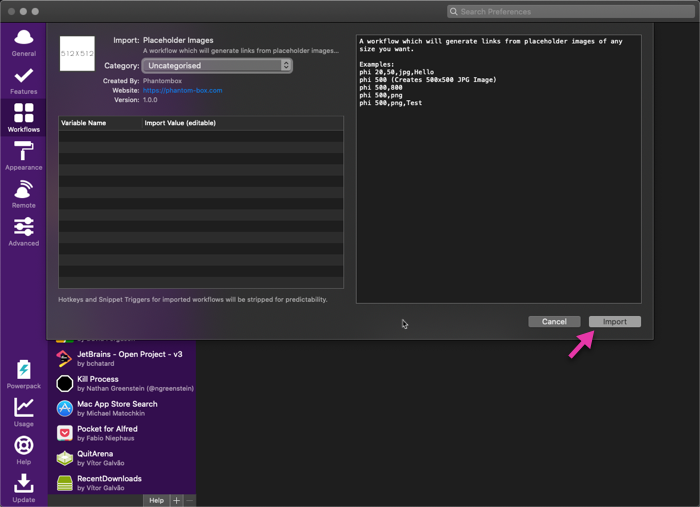Open the Category dropdown showing Uncategorised
The width and height of the screenshot is (700, 507).
click(x=217, y=66)
